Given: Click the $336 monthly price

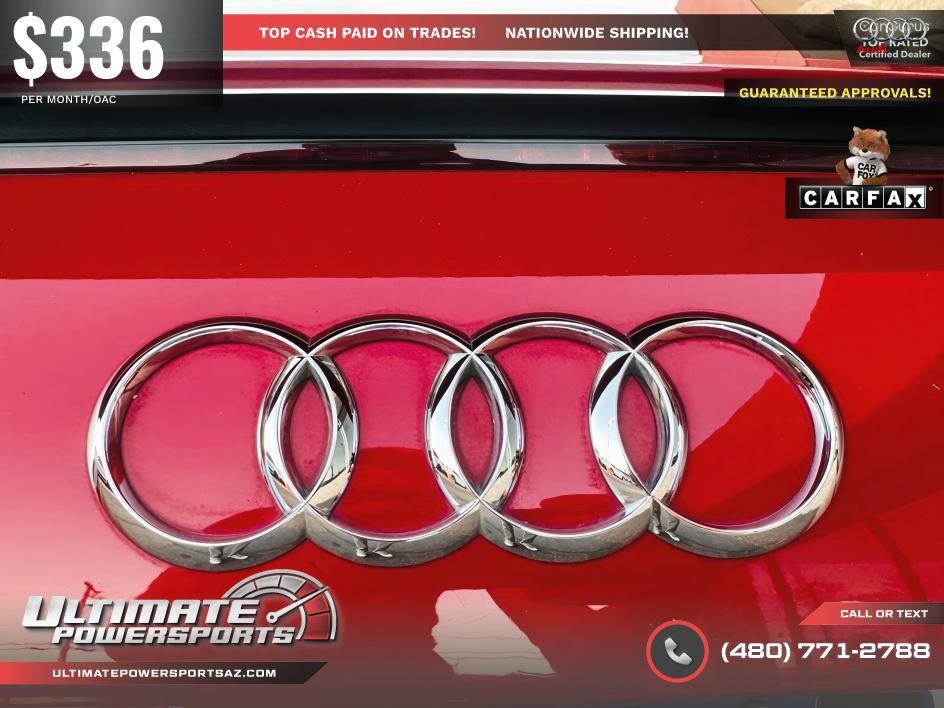Looking at the screenshot, I should coord(88,50).
